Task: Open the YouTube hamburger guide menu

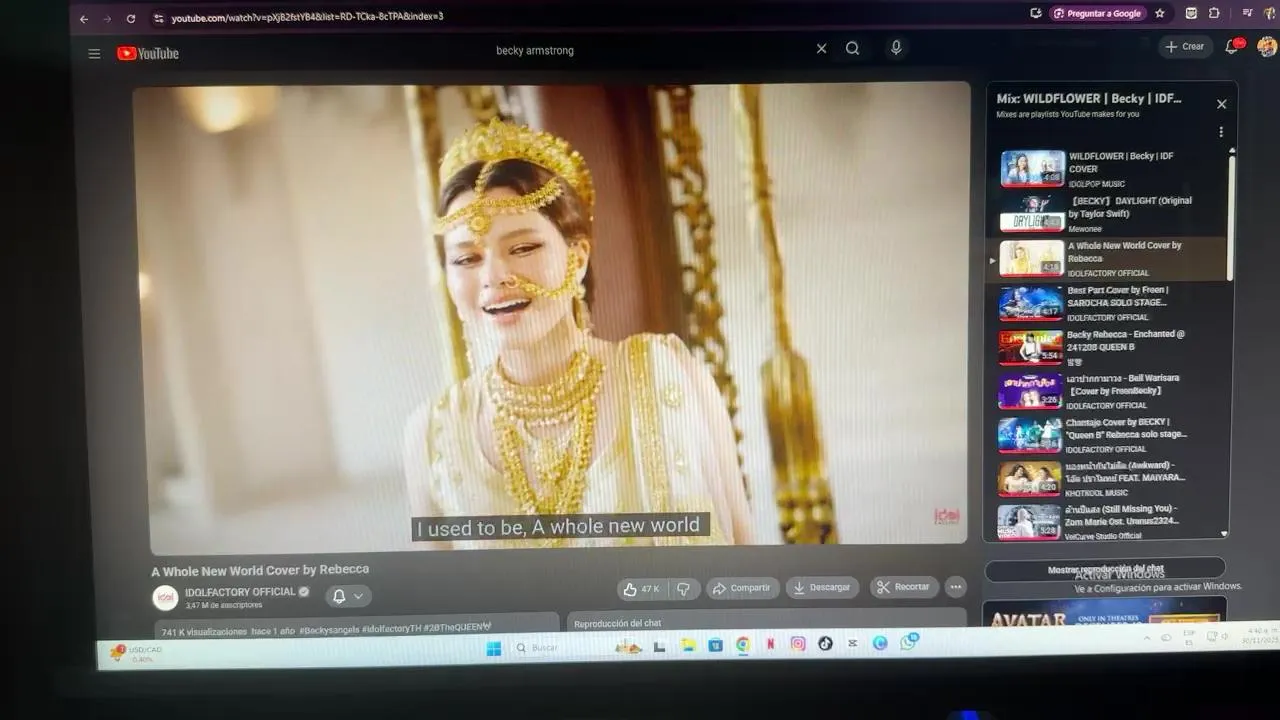Action: pos(94,53)
